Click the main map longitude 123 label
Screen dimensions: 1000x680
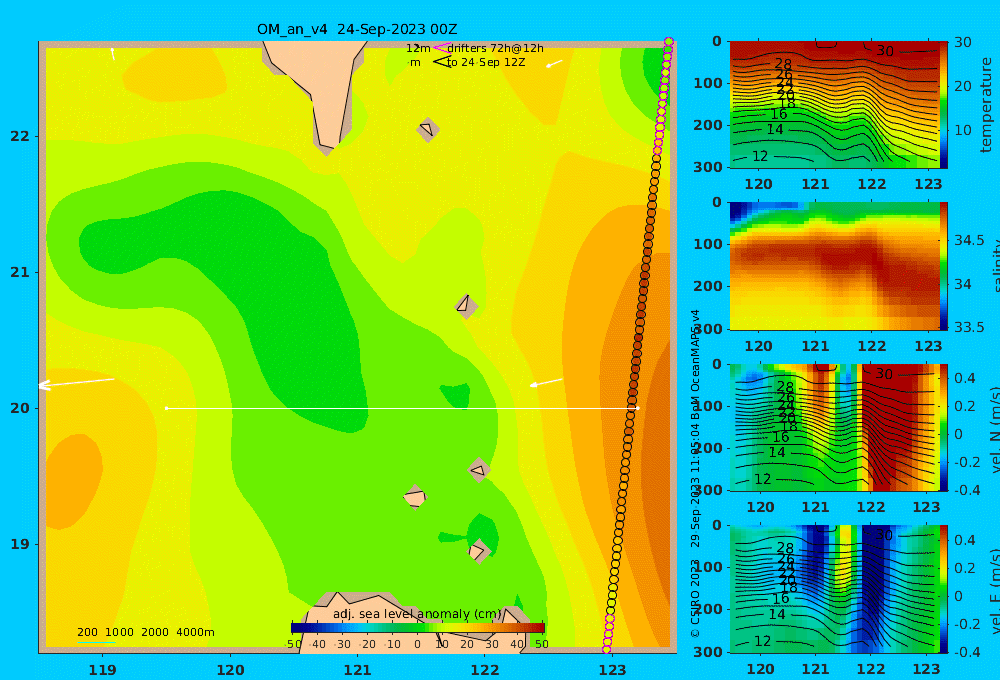[x=612, y=670]
